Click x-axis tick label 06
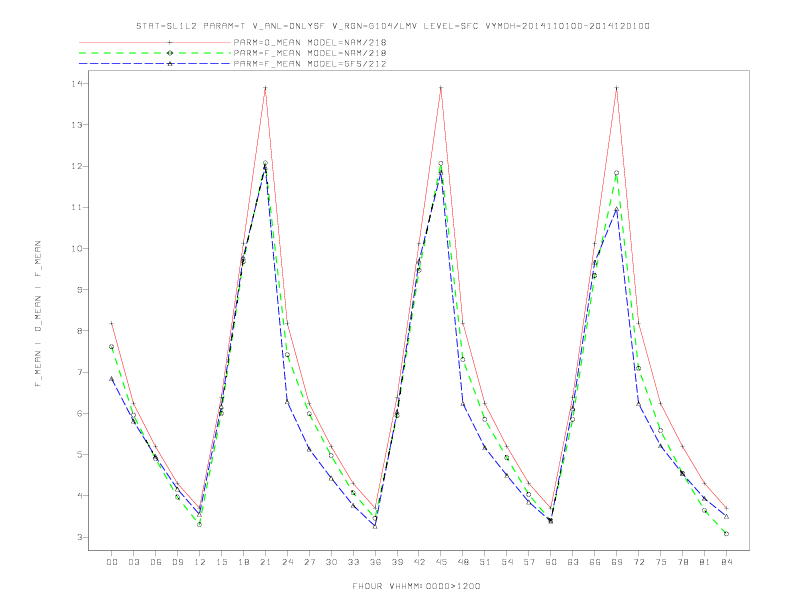This screenshot has width=792, height=612. (156, 562)
